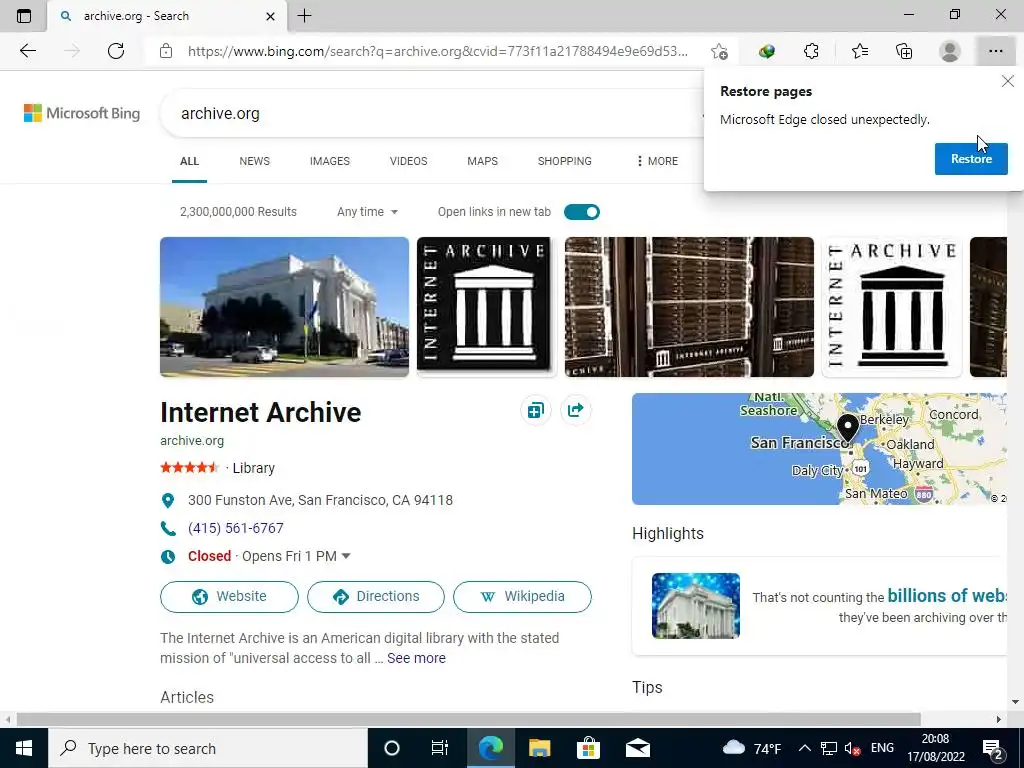Open the Internet Archive building photo

click(284, 307)
